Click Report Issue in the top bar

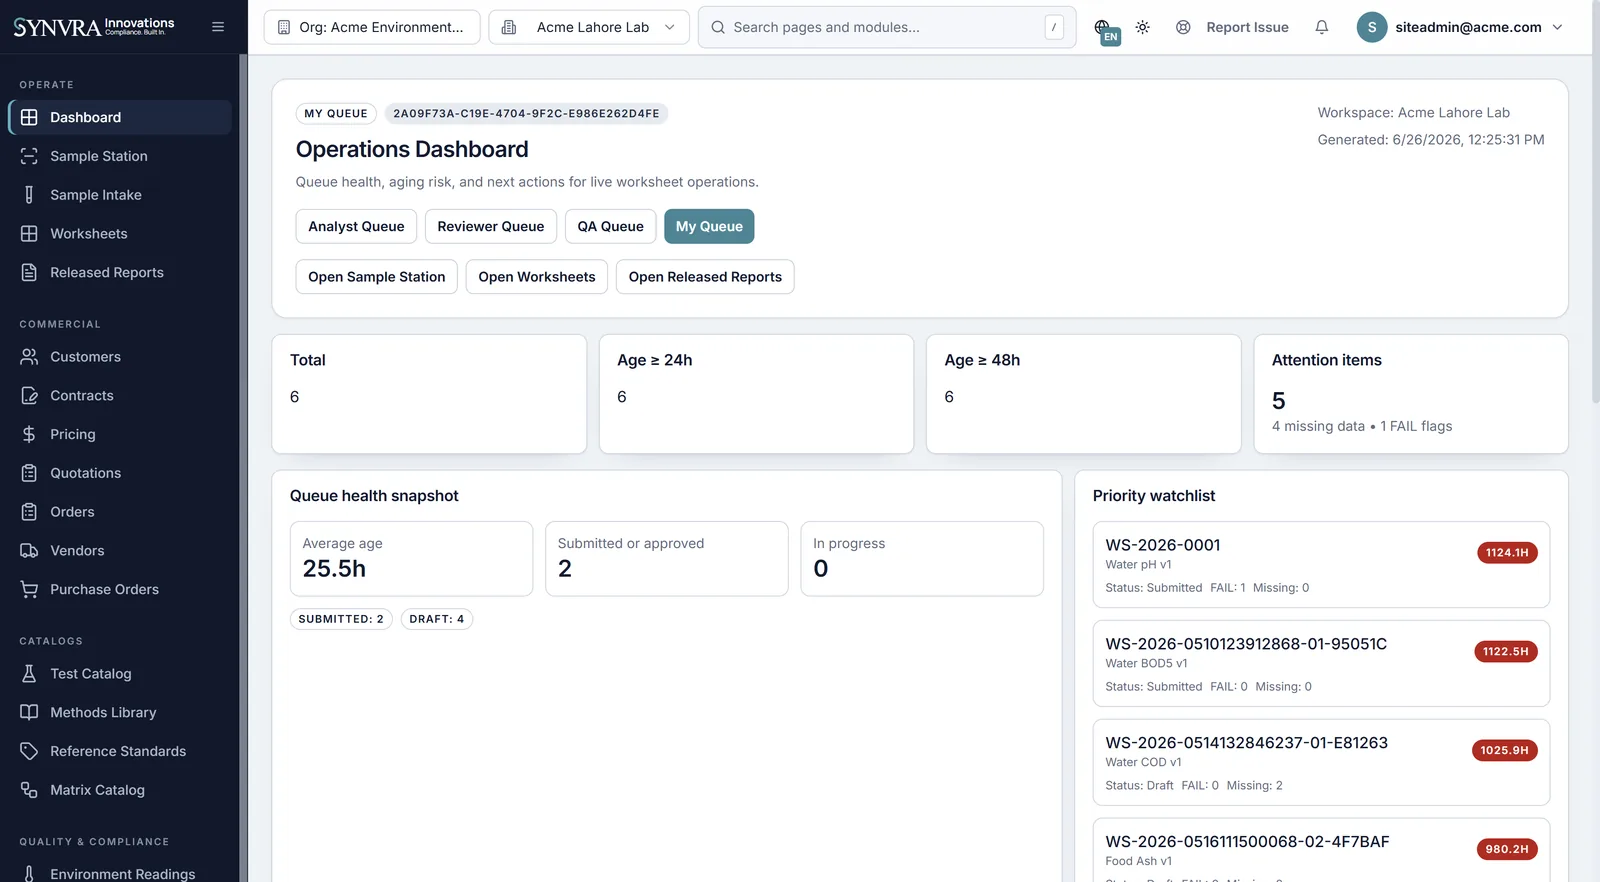pyautogui.click(x=1232, y=27)
